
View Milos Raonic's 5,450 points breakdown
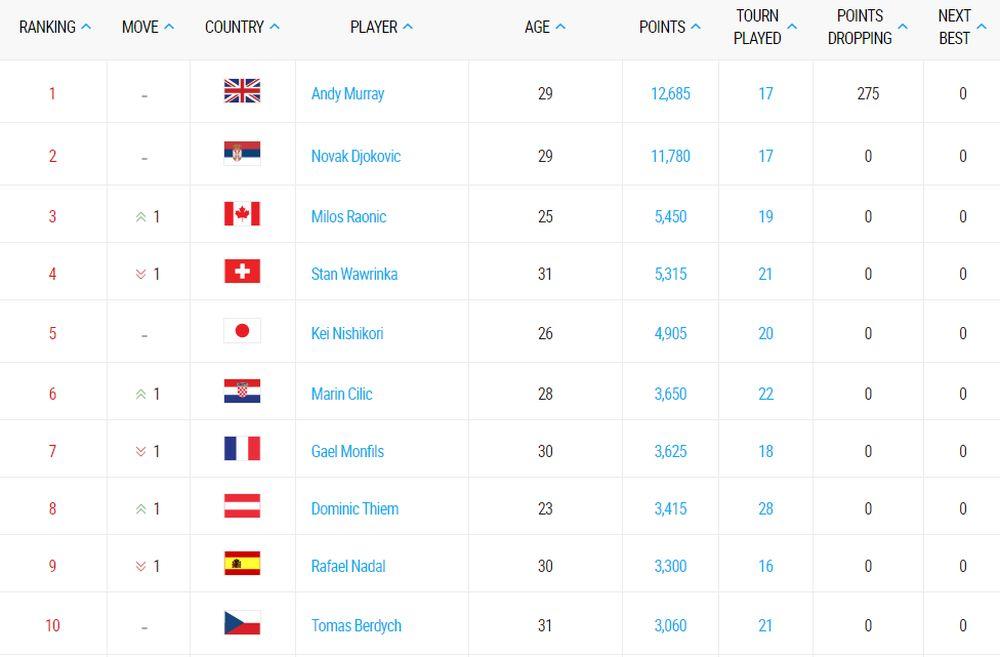click(670, 217)
